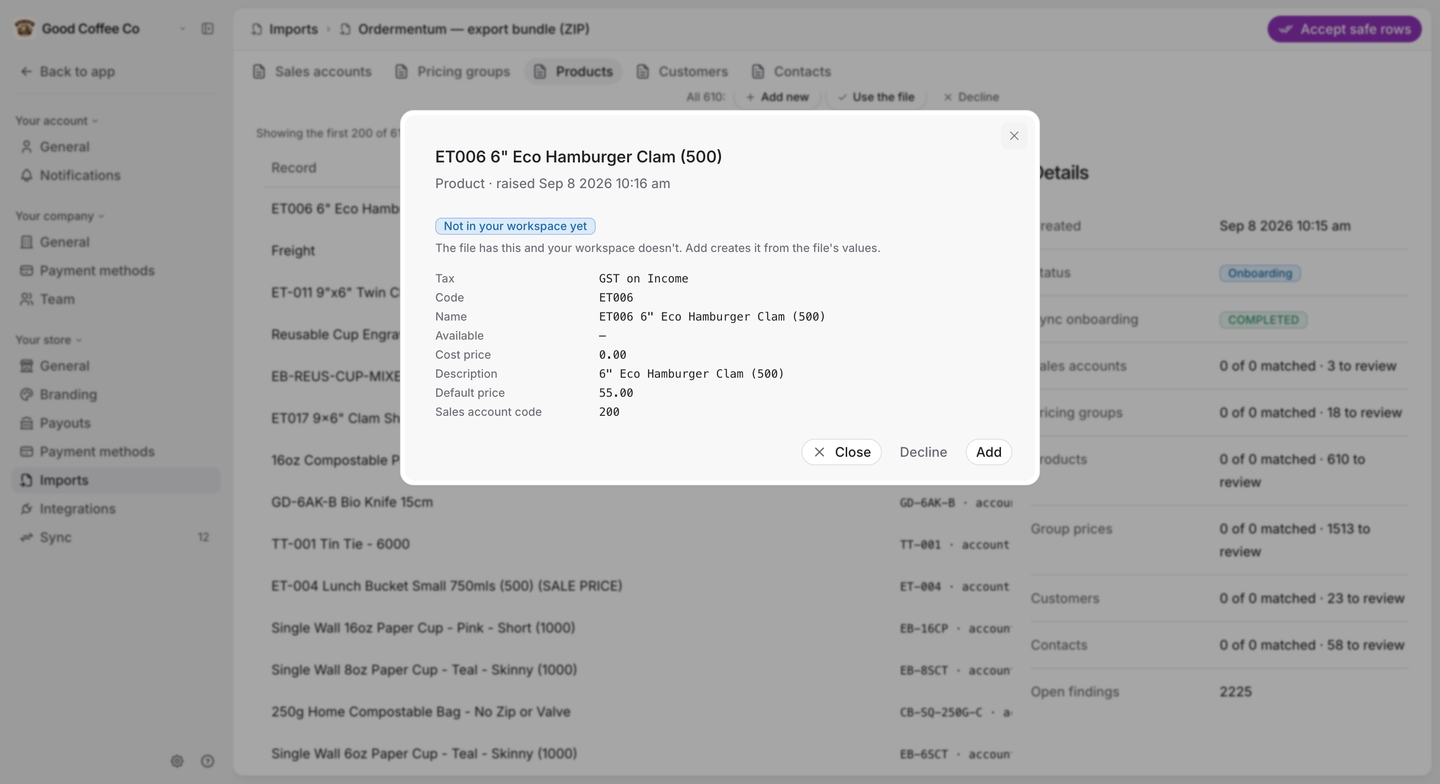Switch to the Customers tab

[x=682, y=72]
